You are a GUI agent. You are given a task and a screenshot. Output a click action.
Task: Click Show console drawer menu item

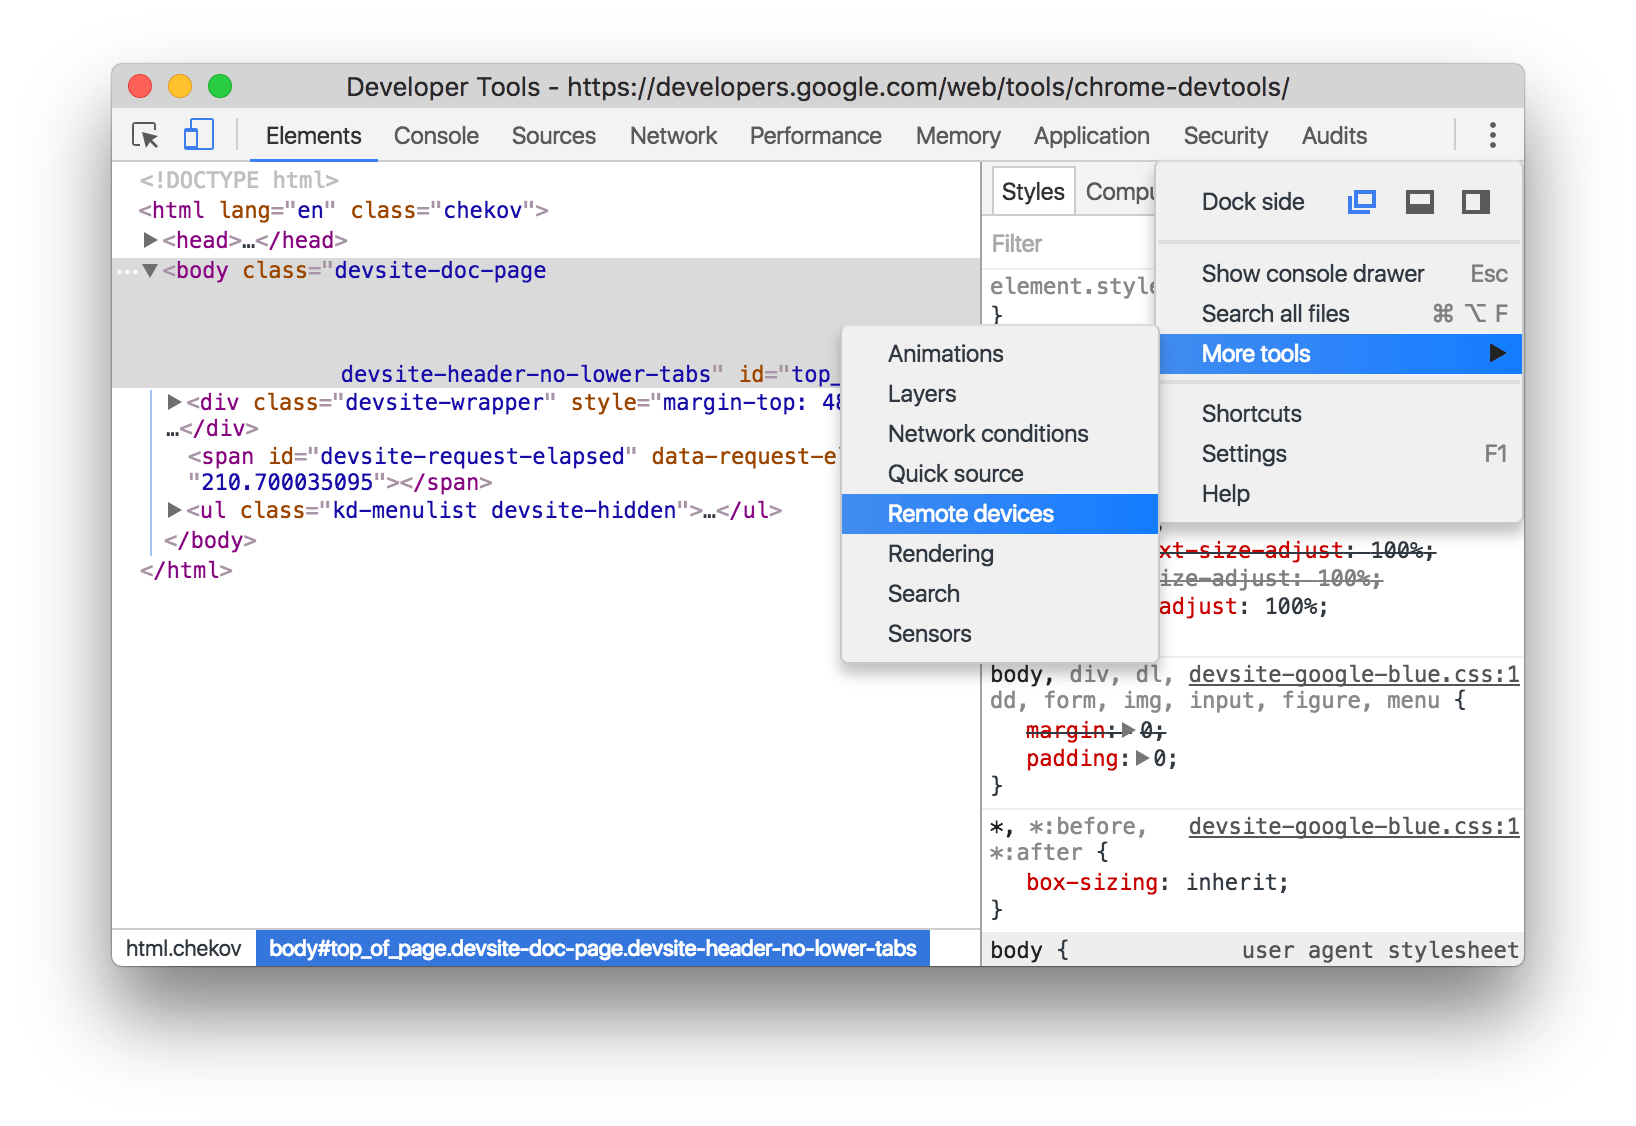point(1312,273)
